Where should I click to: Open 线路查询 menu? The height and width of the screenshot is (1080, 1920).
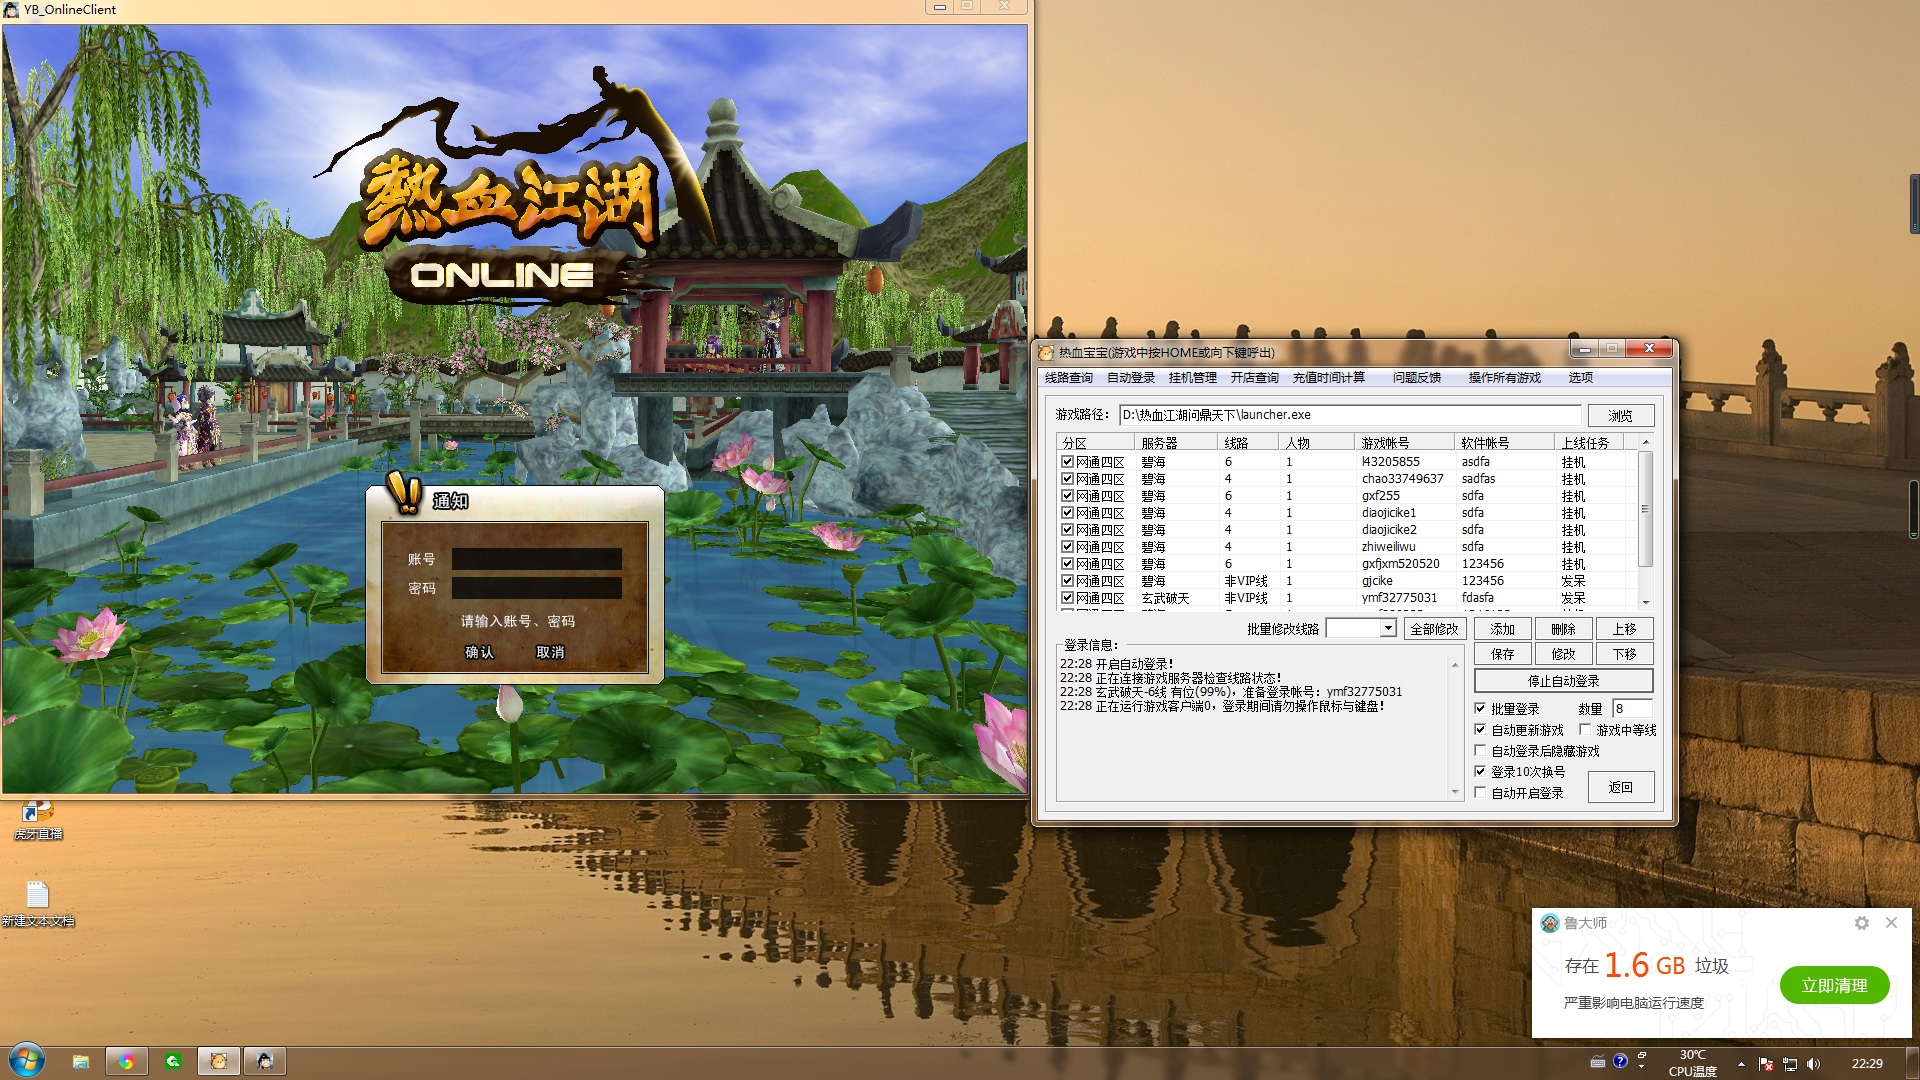click(x=1068, y=378)
